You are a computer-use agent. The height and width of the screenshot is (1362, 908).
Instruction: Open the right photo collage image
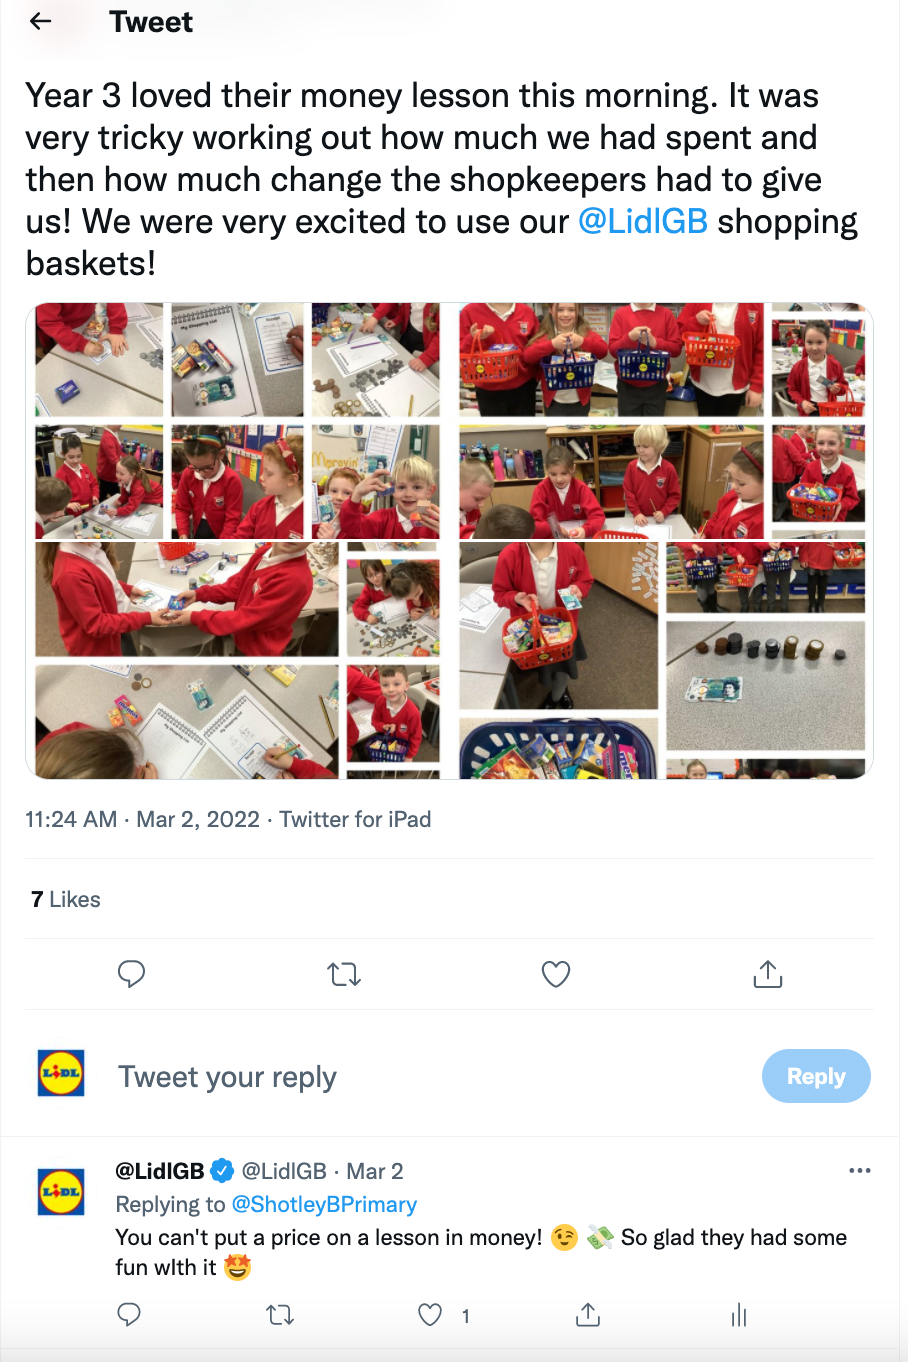[x=662, y=541]
